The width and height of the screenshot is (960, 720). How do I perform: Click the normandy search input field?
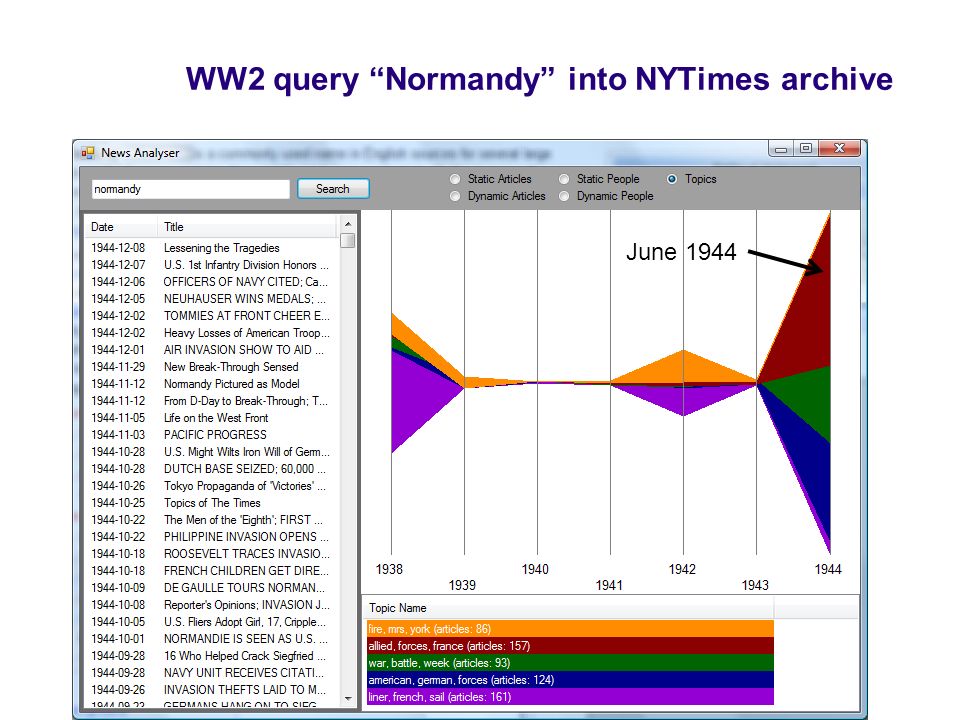(190, 189)
